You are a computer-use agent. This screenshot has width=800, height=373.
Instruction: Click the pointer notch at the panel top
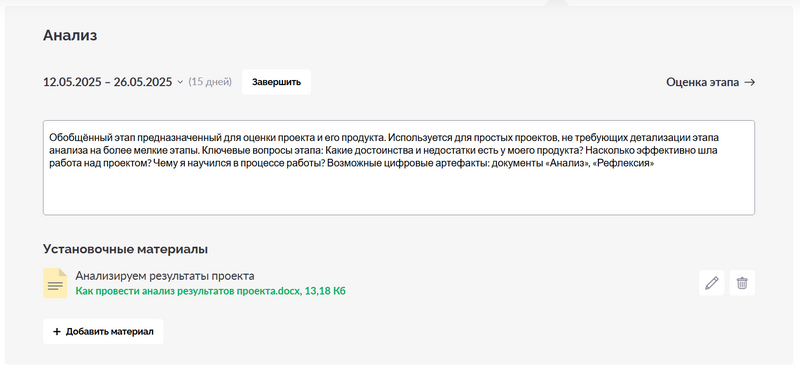[556, 3]
